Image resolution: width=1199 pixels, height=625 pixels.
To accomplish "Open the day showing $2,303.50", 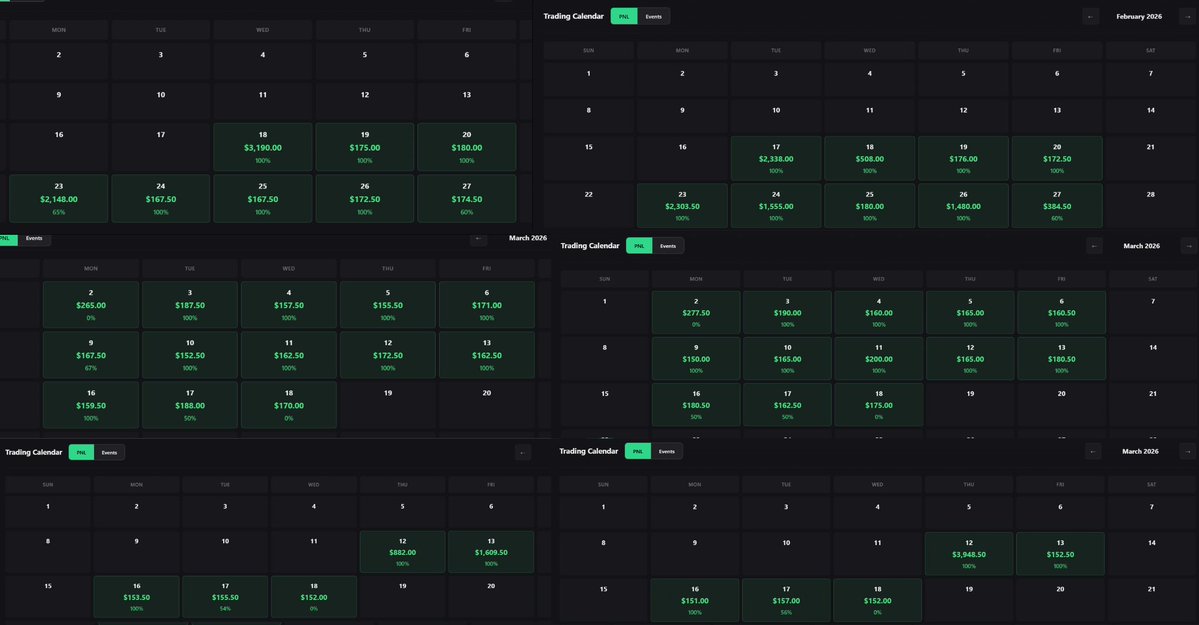I will (682, 206).
